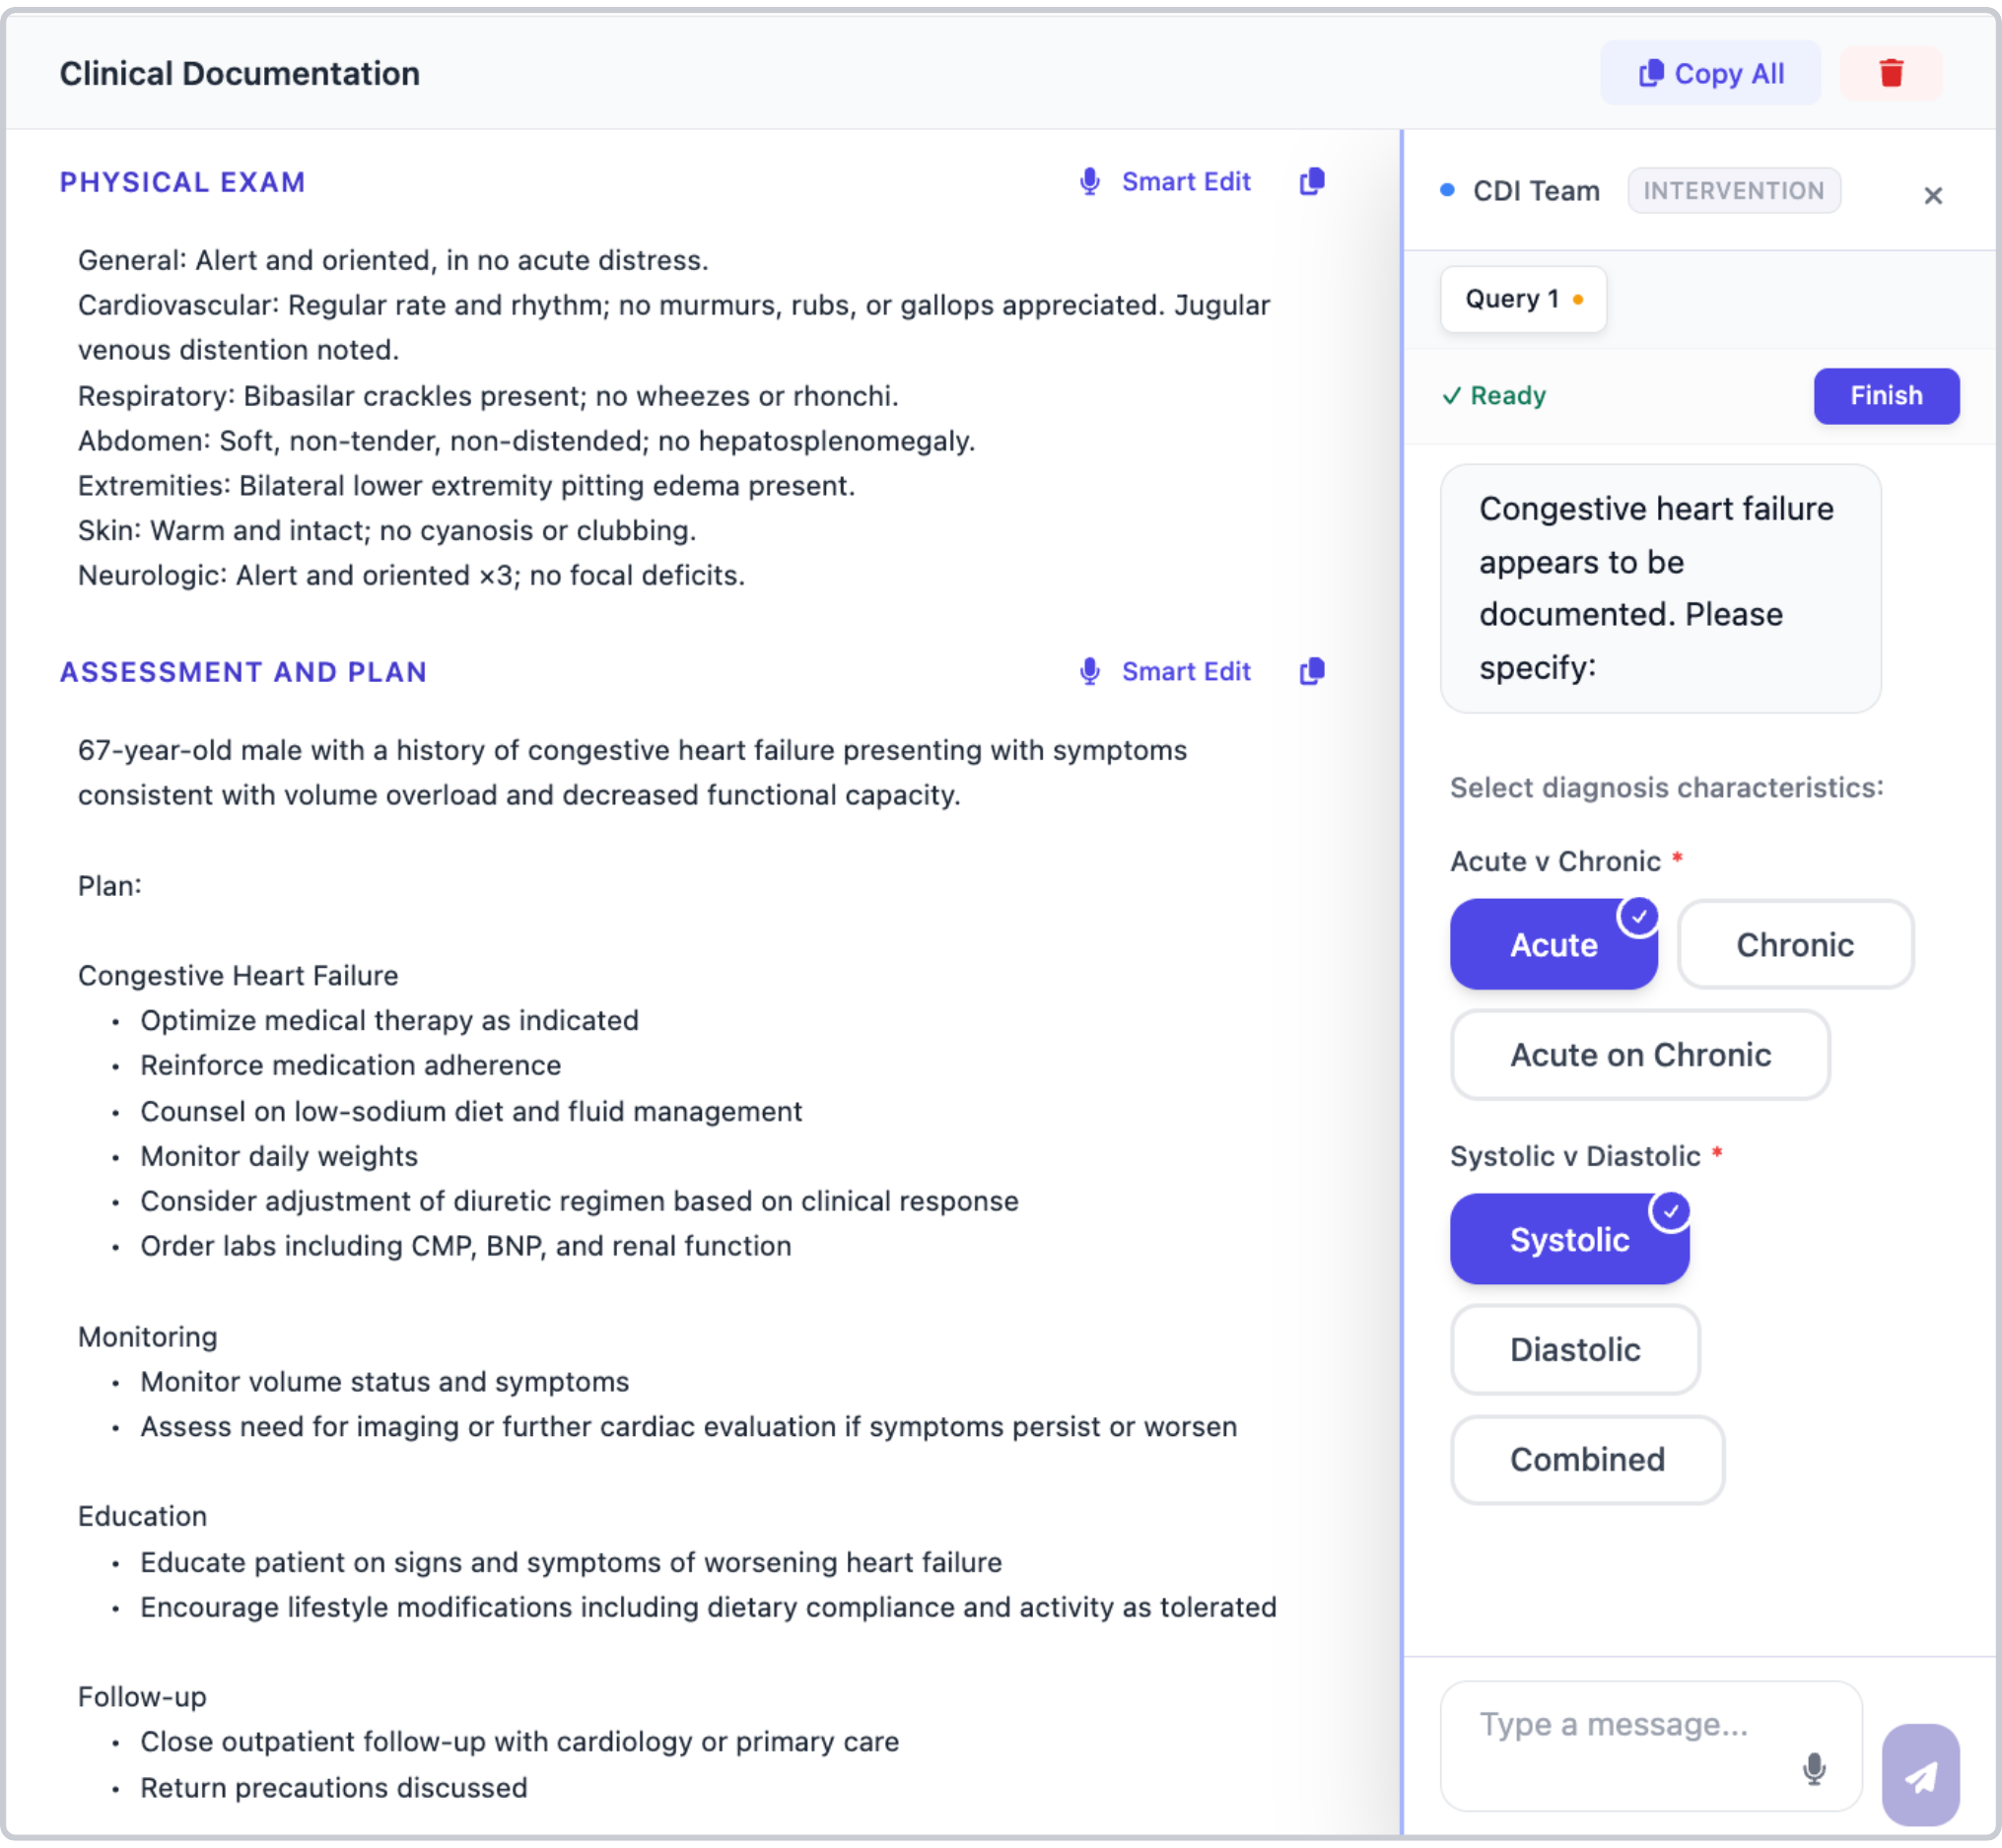Click the red trash delete icon
Viewport: 2002px width, 1848px height.
pyautogui.click(x=1890, y=73)
